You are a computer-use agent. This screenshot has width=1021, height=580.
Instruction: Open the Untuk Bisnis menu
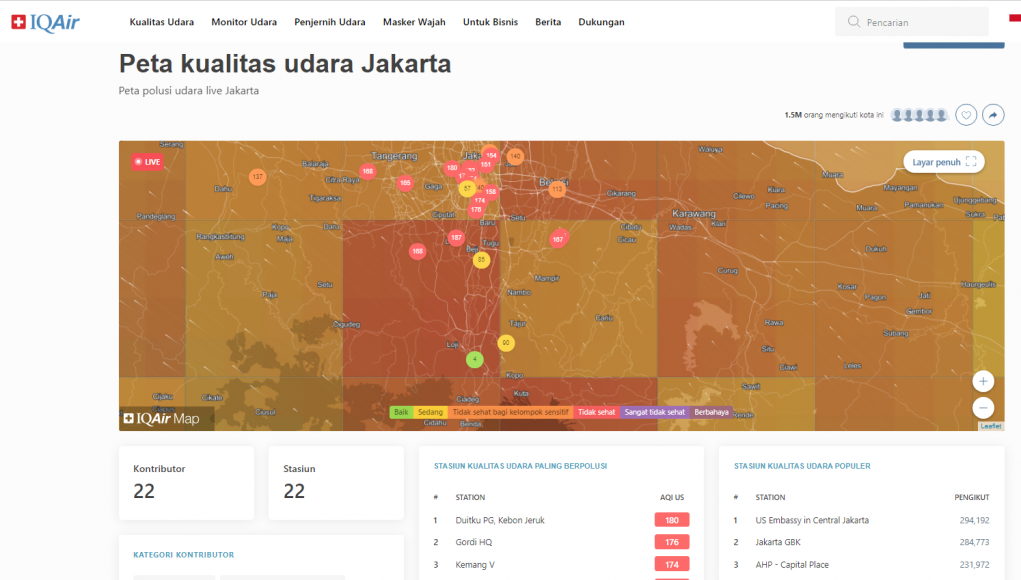tap(490, 22)
